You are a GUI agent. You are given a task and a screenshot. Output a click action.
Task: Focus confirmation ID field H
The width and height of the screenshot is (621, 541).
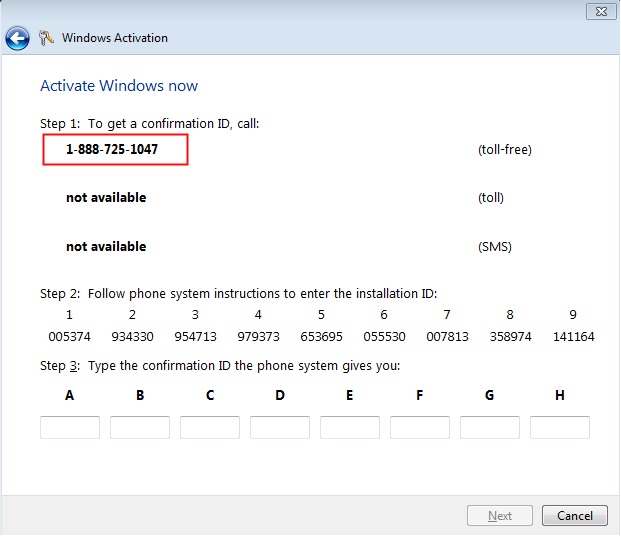[x=560, y=427]
